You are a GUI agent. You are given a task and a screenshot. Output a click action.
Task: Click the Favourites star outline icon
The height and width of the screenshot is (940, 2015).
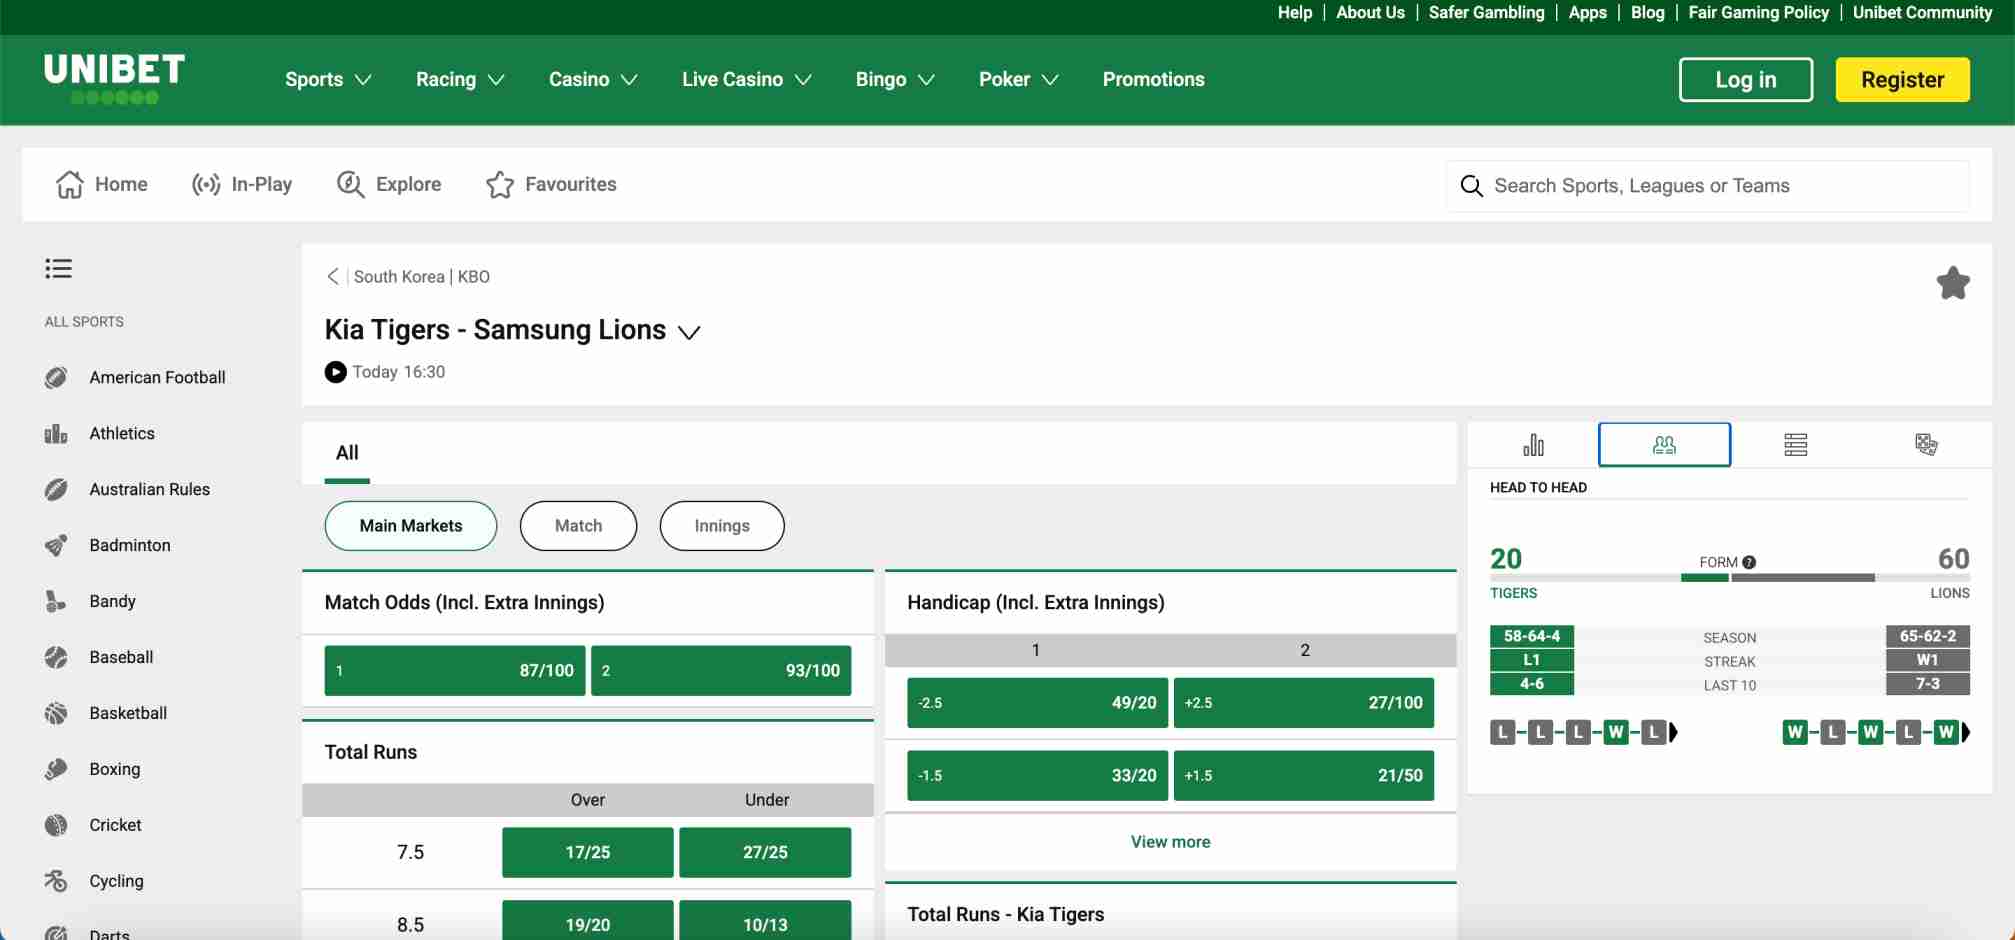500,184
